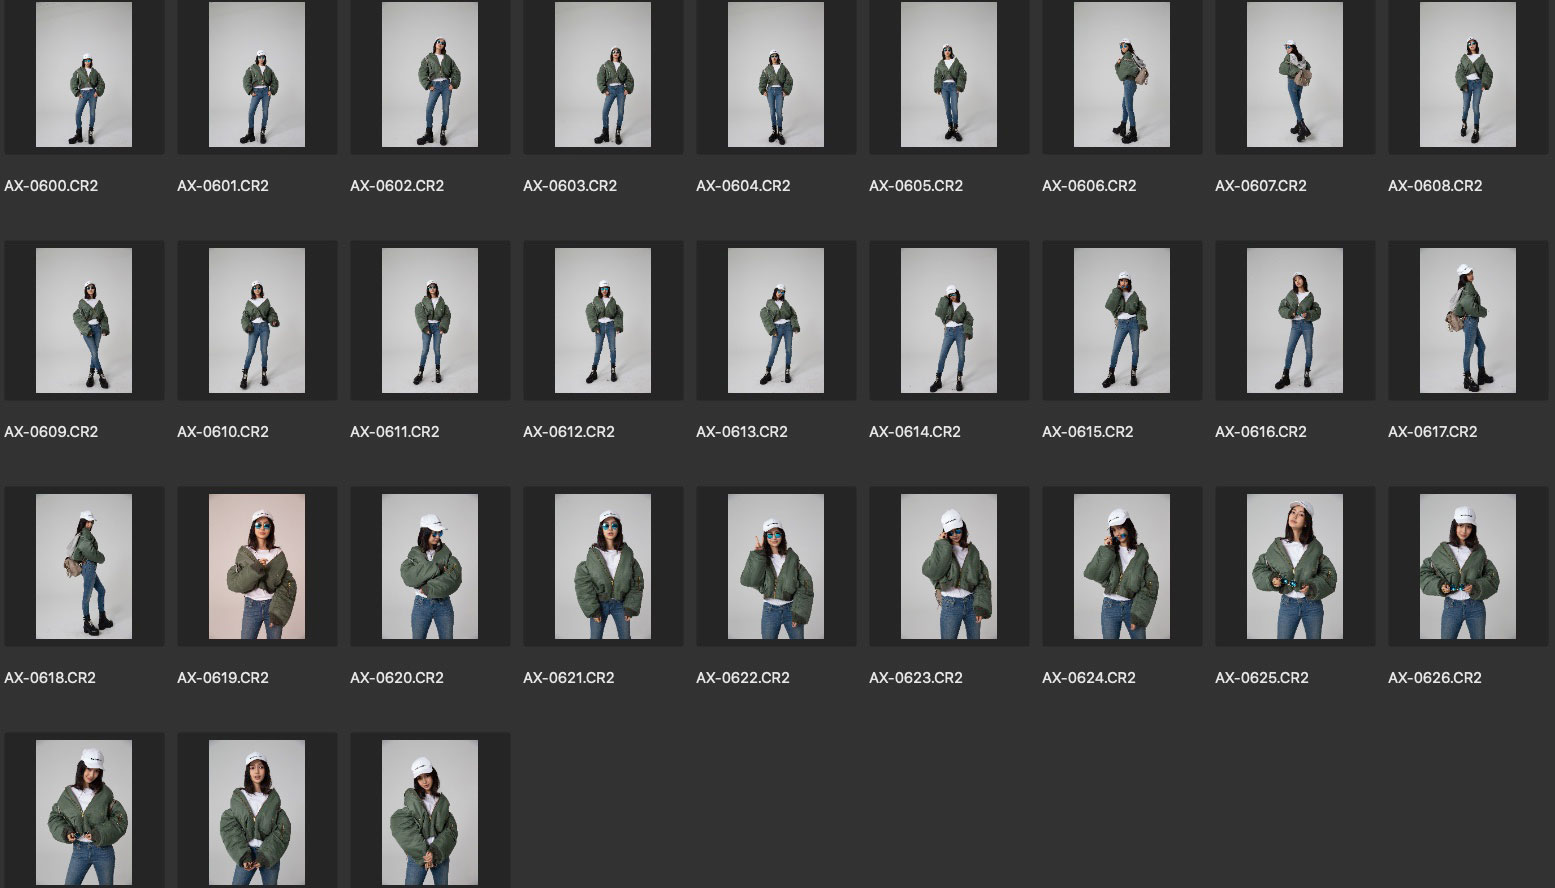Click the AX-0621.CR2 thumbnail

coord(603,567)
